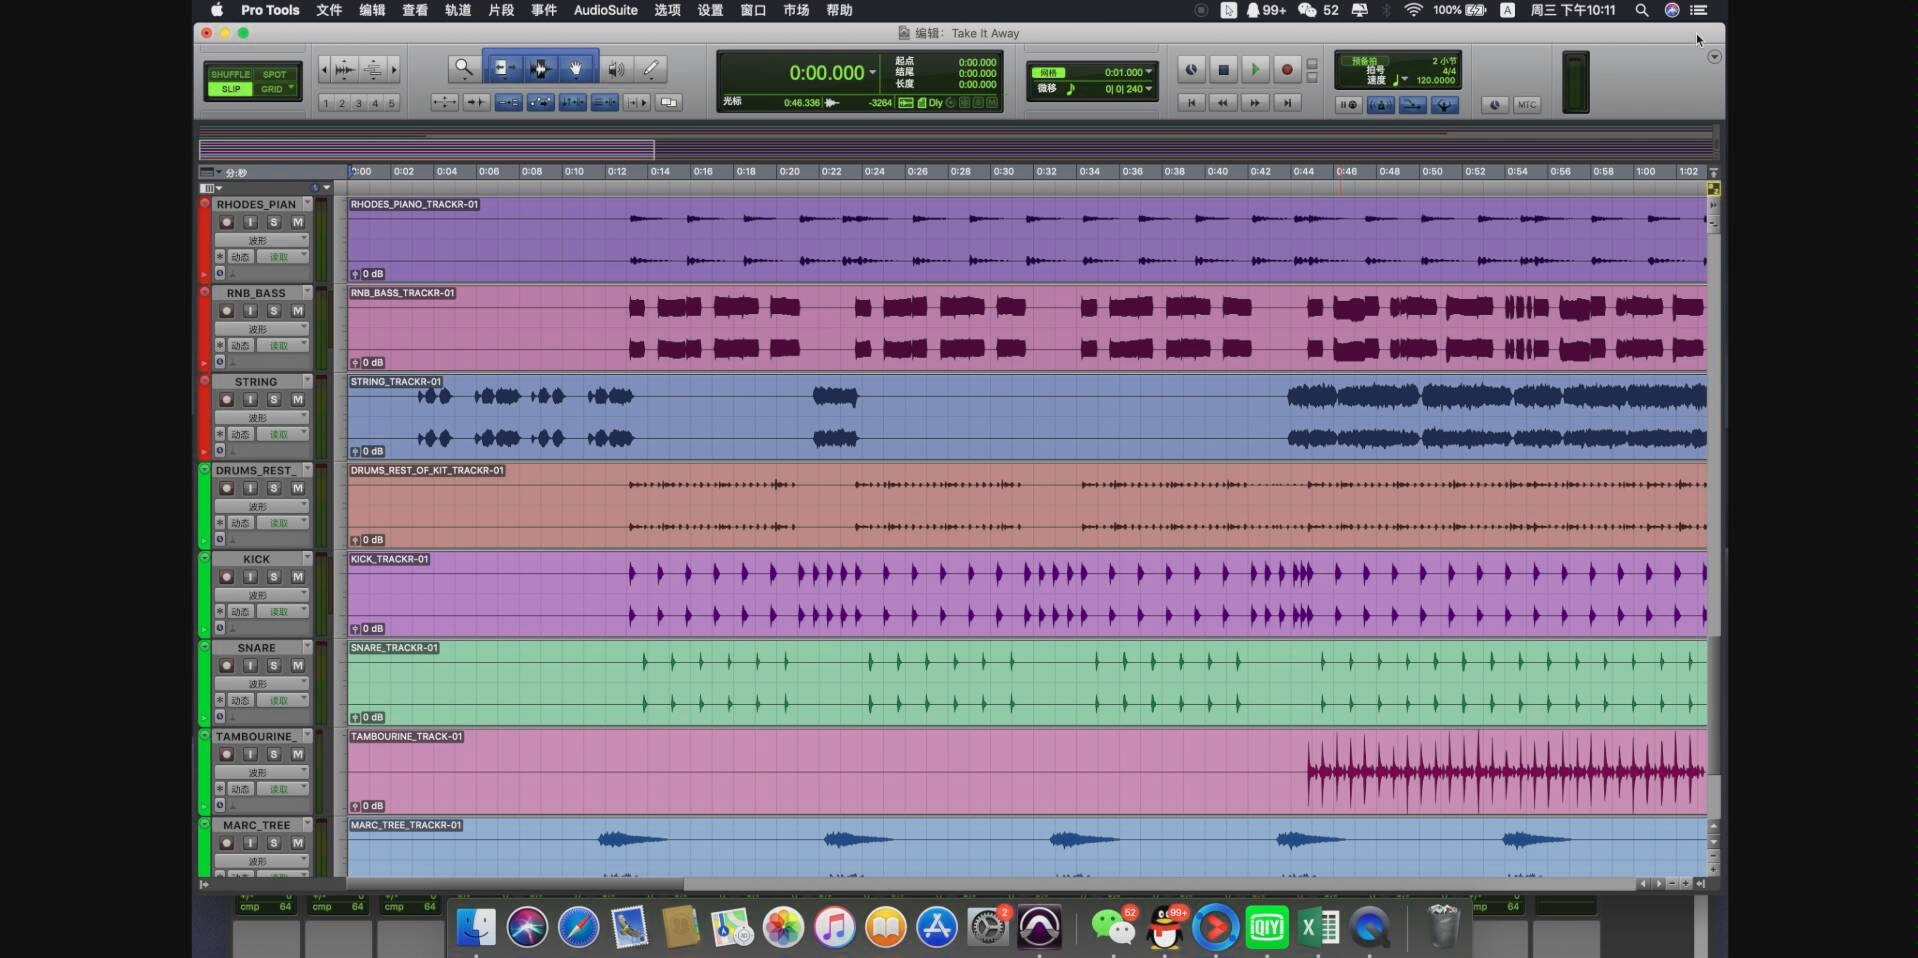This screenshot has width=1918, height=958.
Task: Open WeChat from the Dock
Action: (x=1113, y=927)
